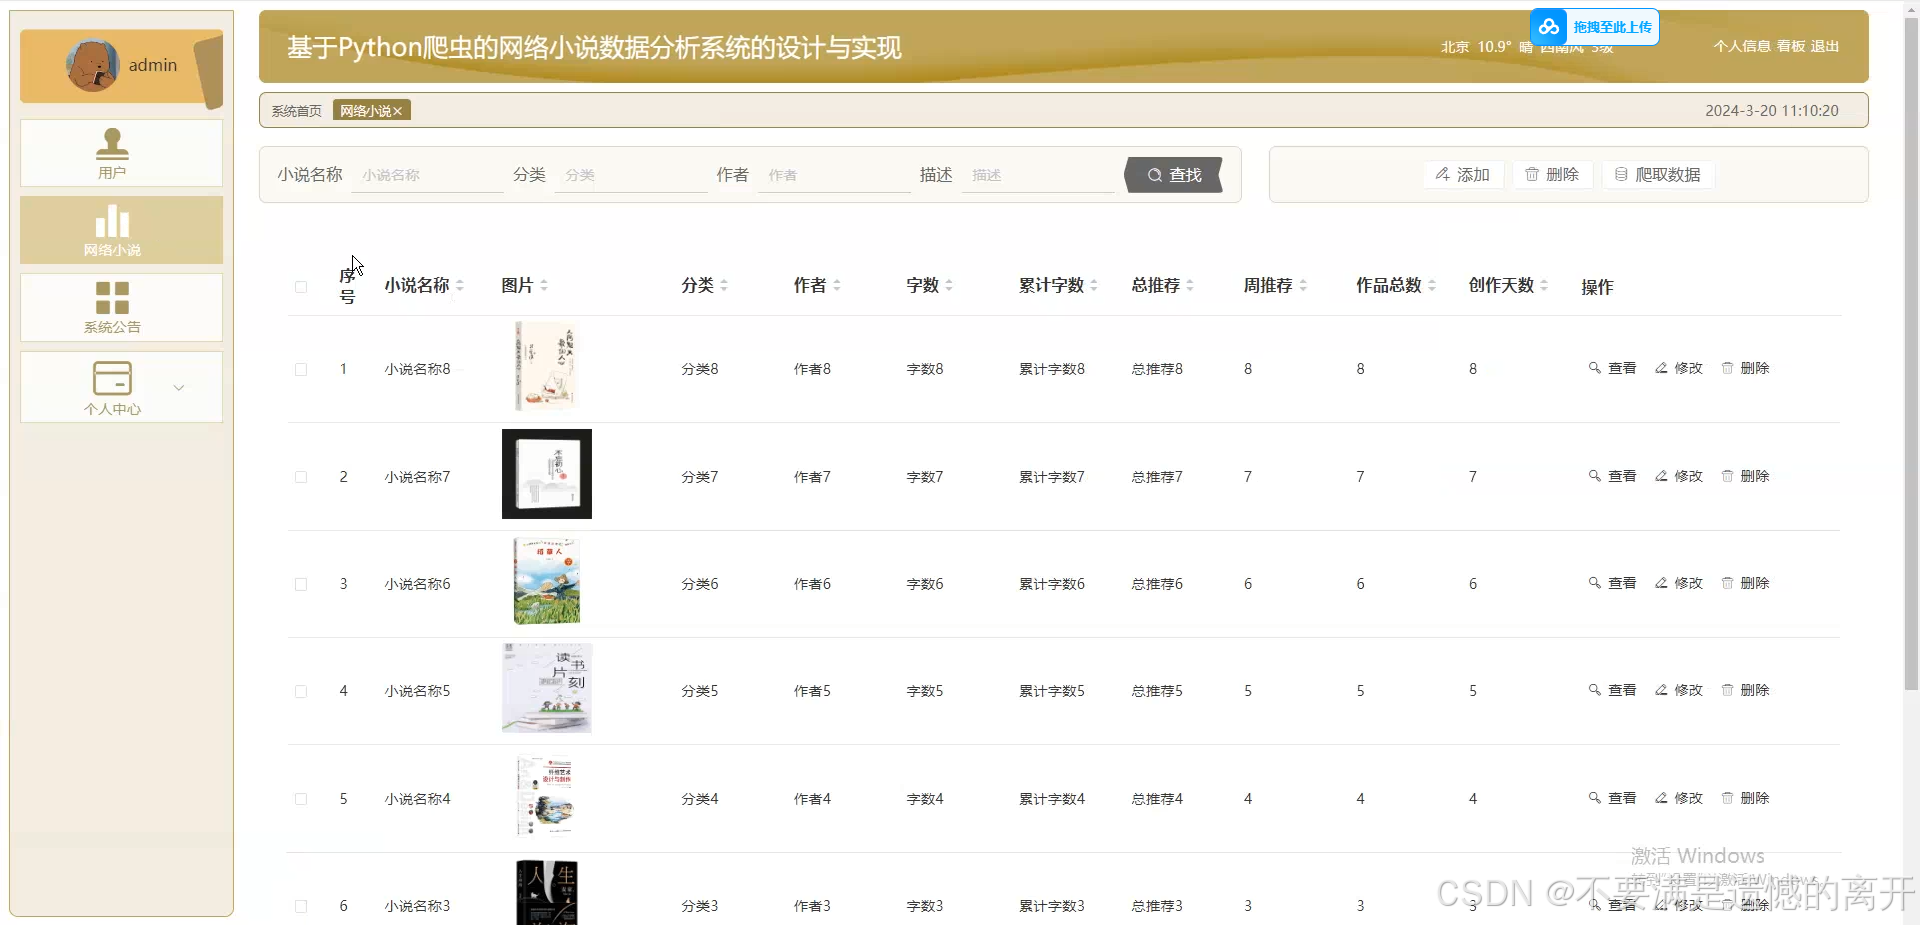Screen dimensions: 1920x925
Task: Click 删除 for 小说名称6
Action: (1745, 583)
